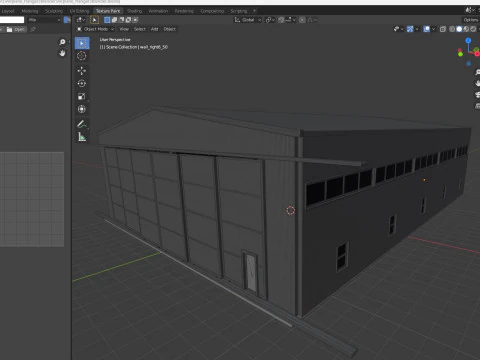
Task: Open the pivot point dropdown
Action: 270,20
